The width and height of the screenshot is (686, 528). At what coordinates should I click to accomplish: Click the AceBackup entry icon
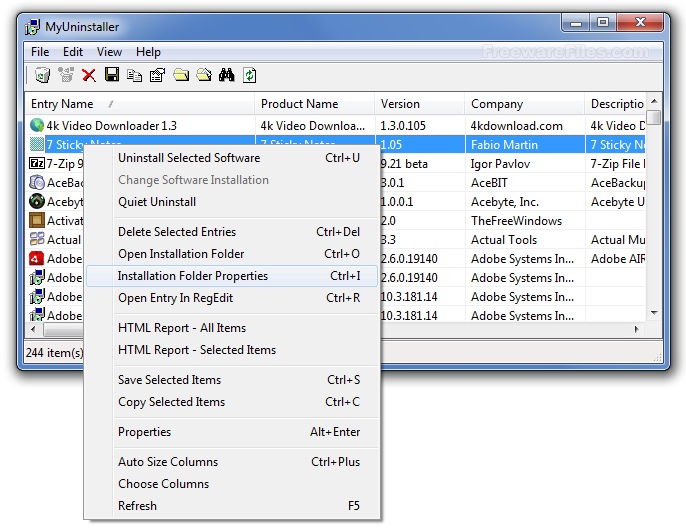click(37, 182)
